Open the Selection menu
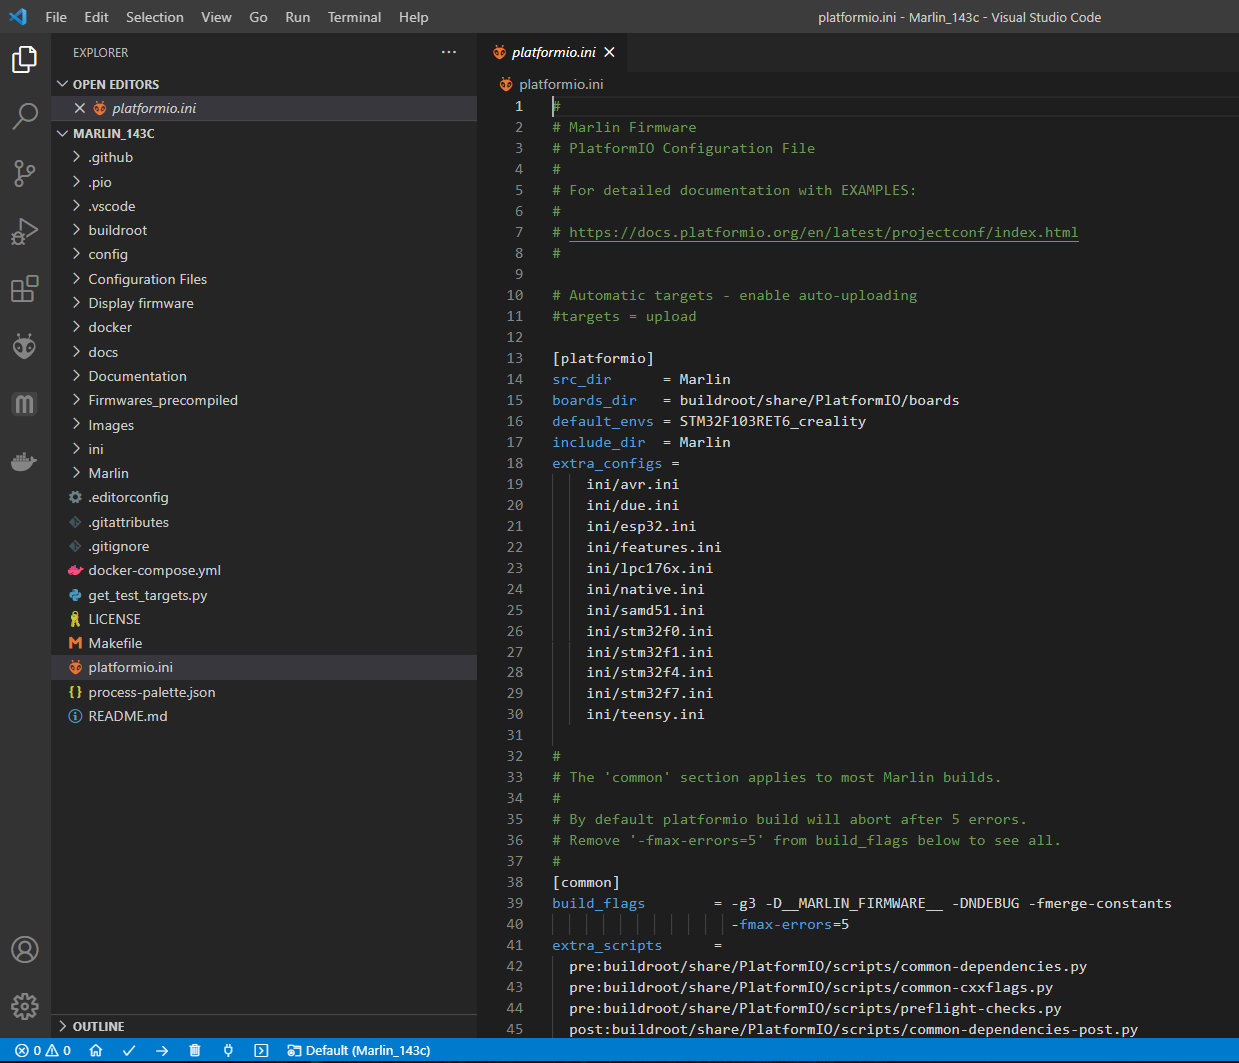The image size is (1239, 1063). point(154,17)
